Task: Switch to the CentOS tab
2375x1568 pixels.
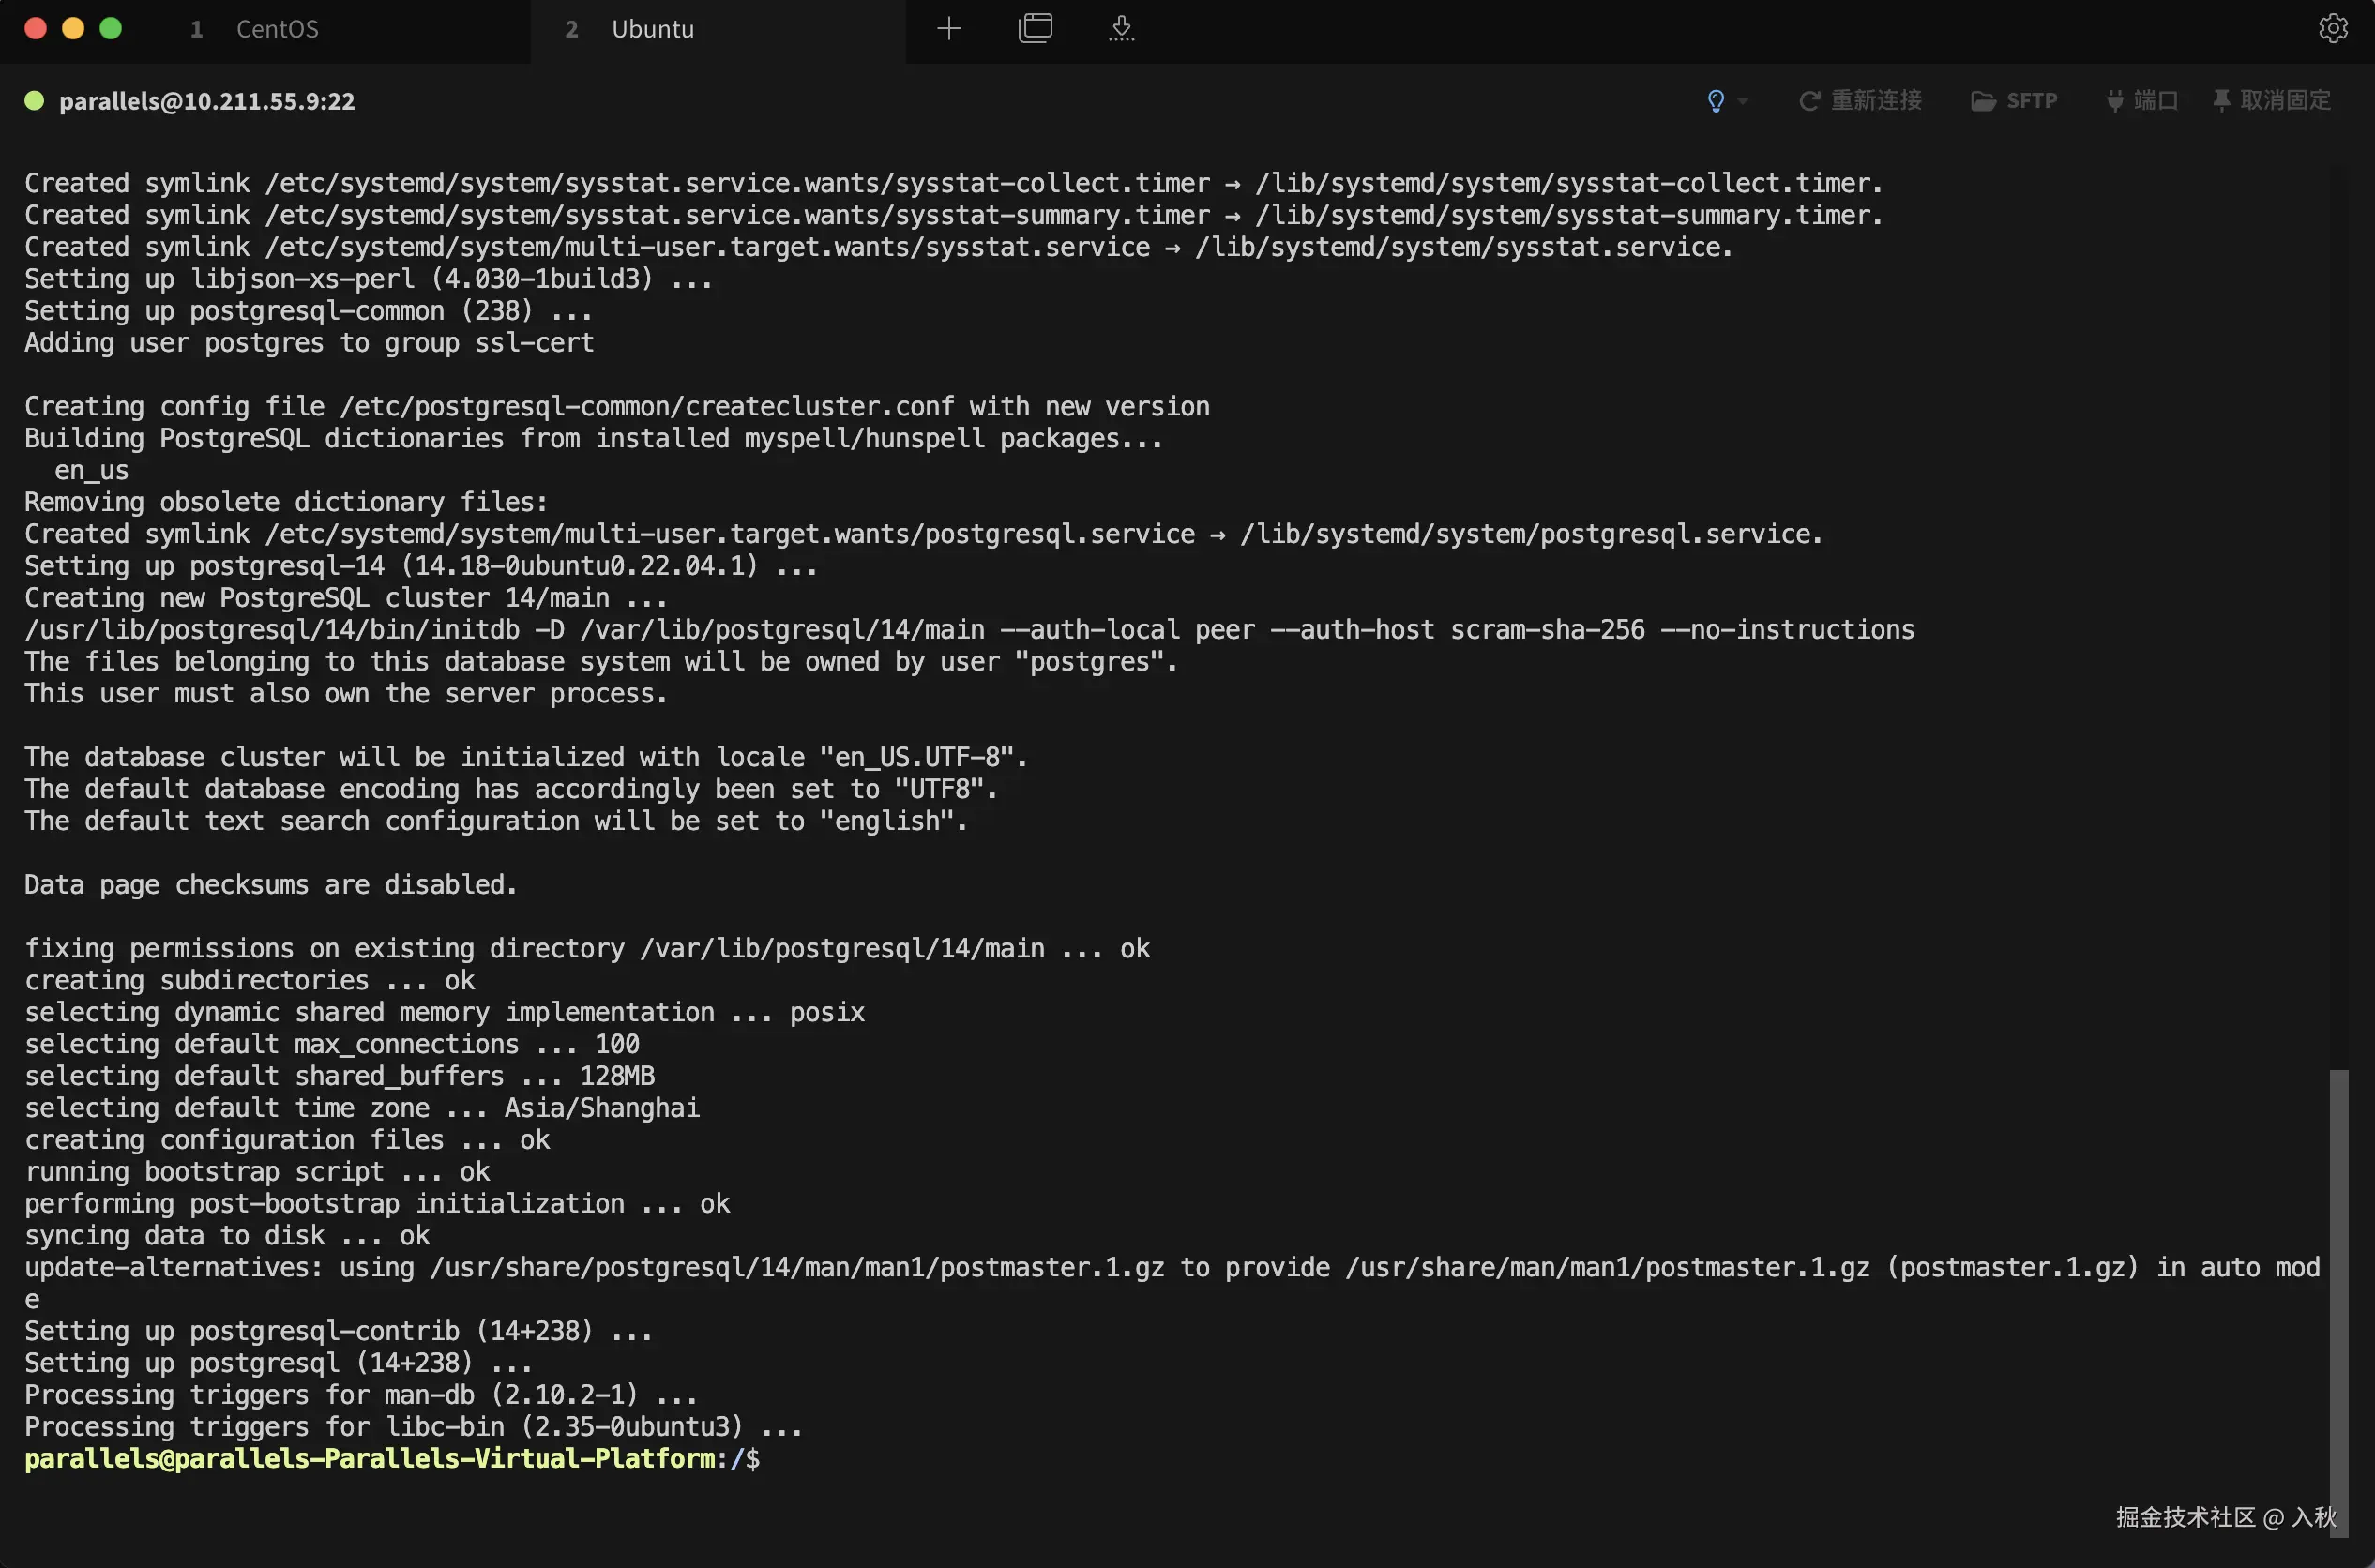Action: coord(277,29)
